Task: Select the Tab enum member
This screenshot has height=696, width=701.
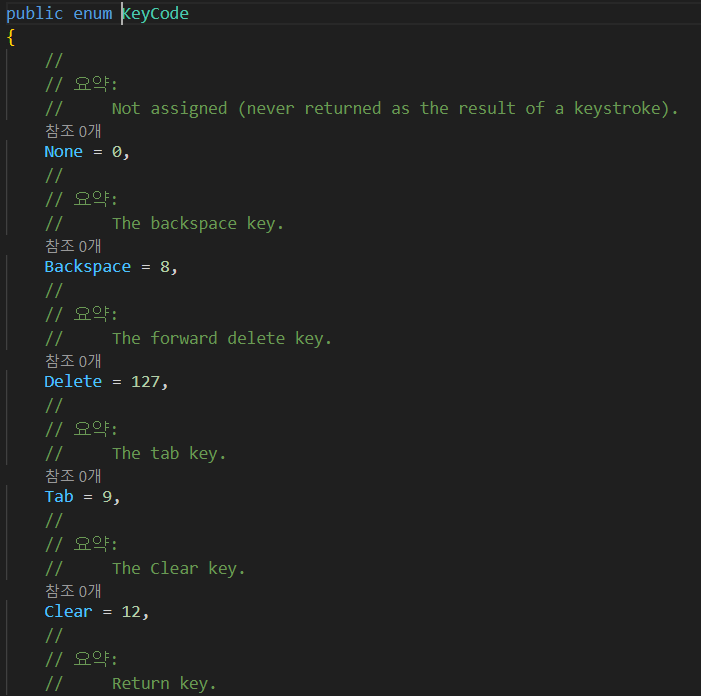Action: pos(59,497)
